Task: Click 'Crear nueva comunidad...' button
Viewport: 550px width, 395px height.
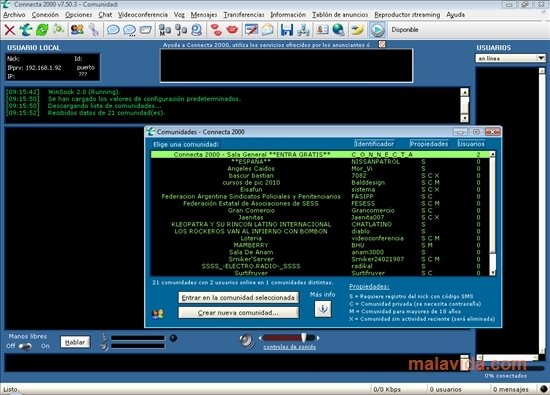Action: [x=239, y=313]
